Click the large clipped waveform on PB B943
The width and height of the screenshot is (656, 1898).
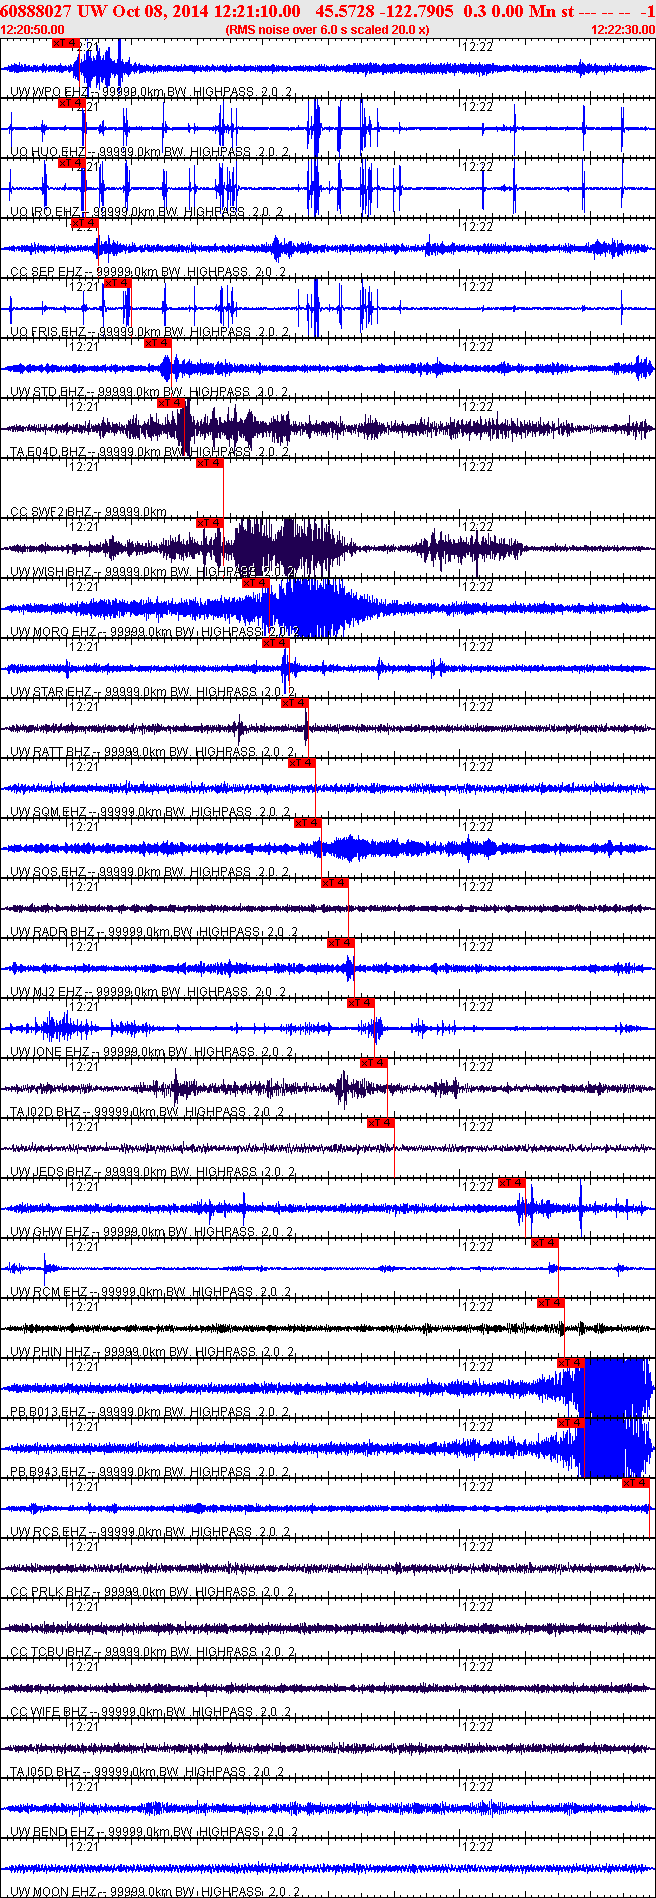pos(616,1448)
